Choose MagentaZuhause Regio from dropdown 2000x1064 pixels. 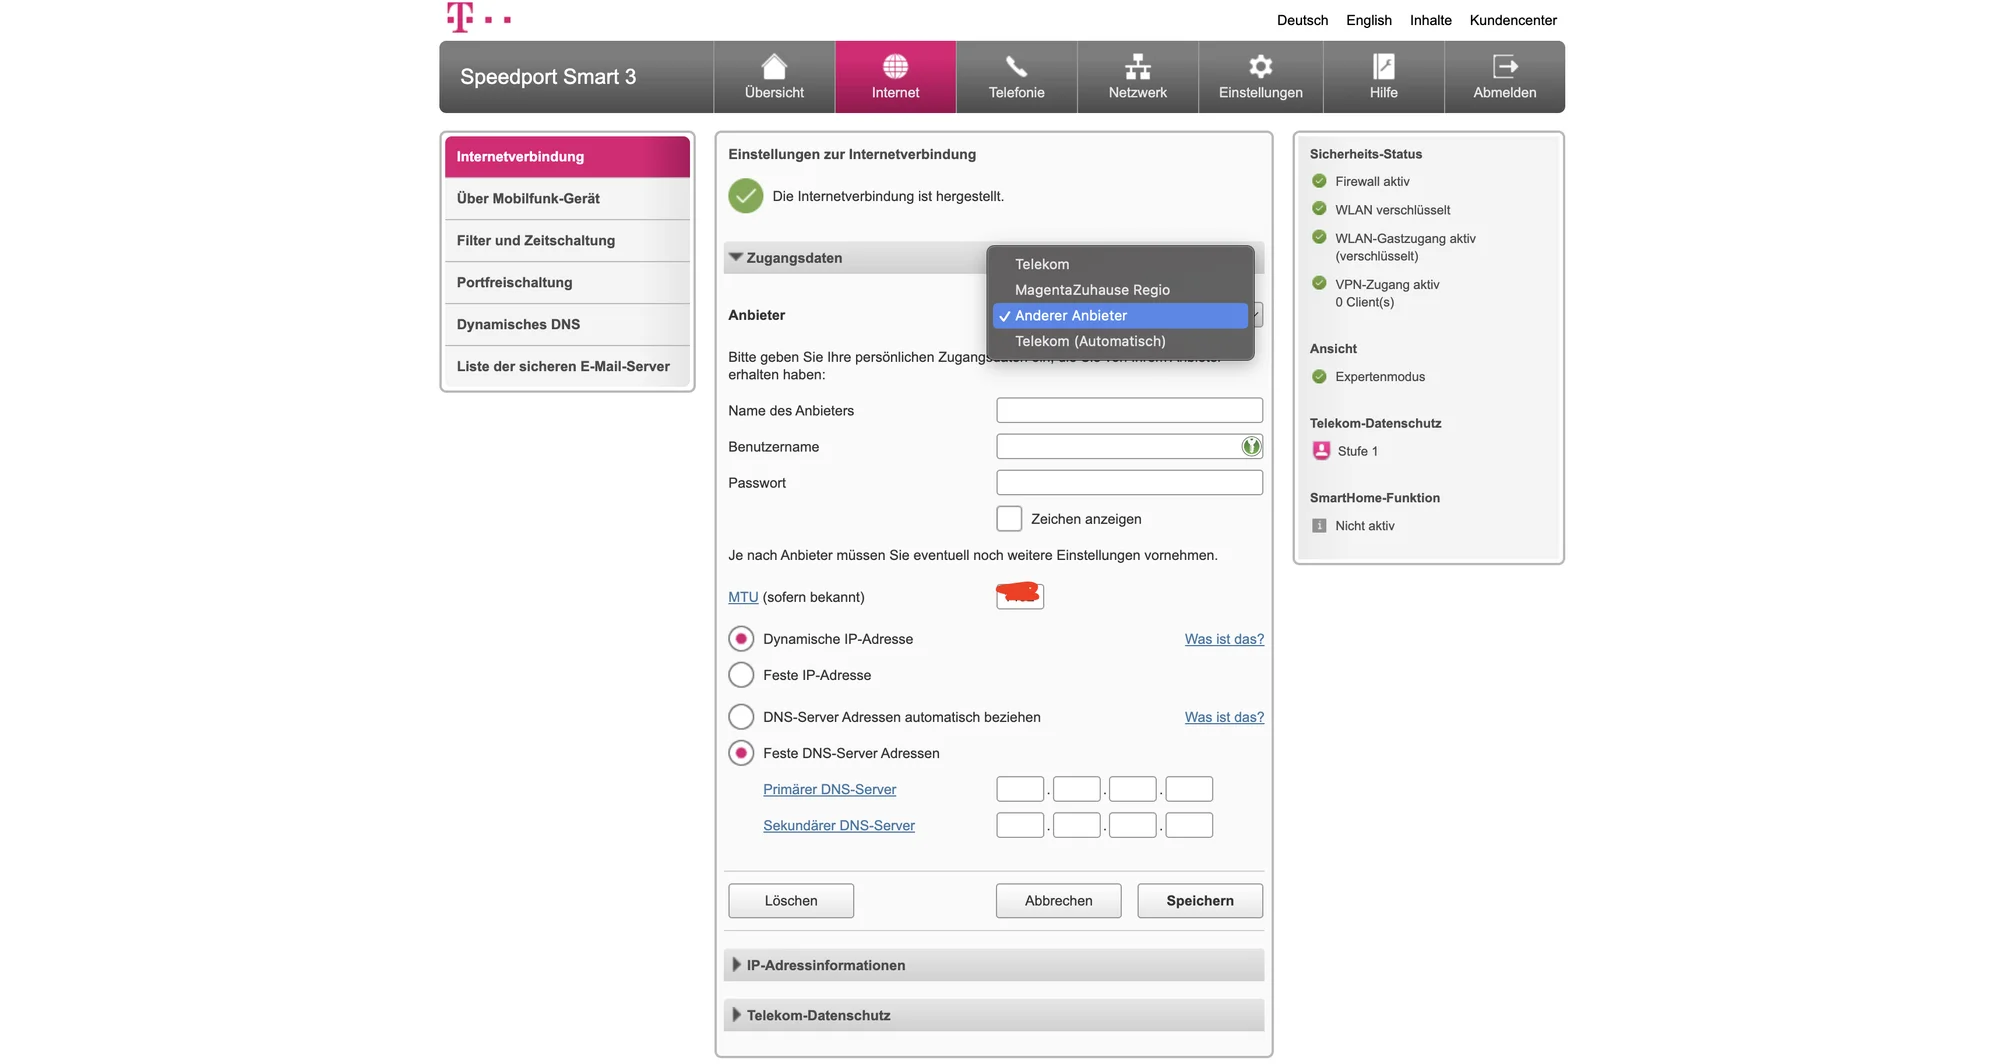pyautogui.click(x=1120, y=290)
